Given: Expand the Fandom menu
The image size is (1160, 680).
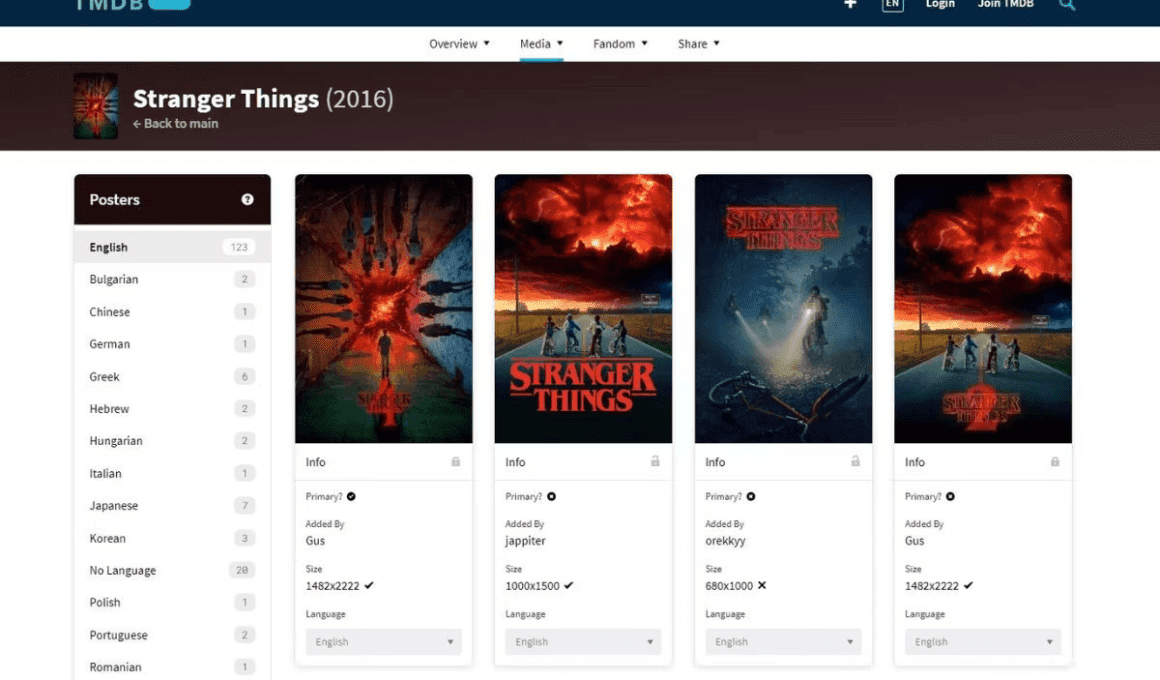Looking at the screenshot, I should [620, 44].
